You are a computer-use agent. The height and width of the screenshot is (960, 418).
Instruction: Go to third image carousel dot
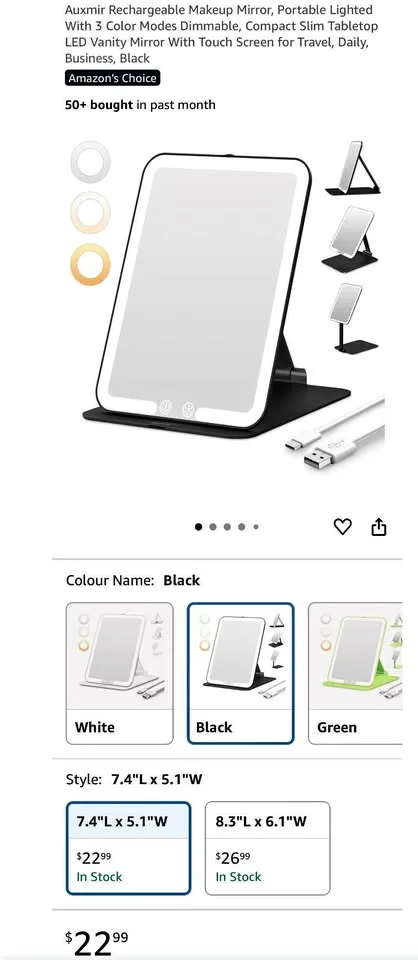(x=227, y=527)
